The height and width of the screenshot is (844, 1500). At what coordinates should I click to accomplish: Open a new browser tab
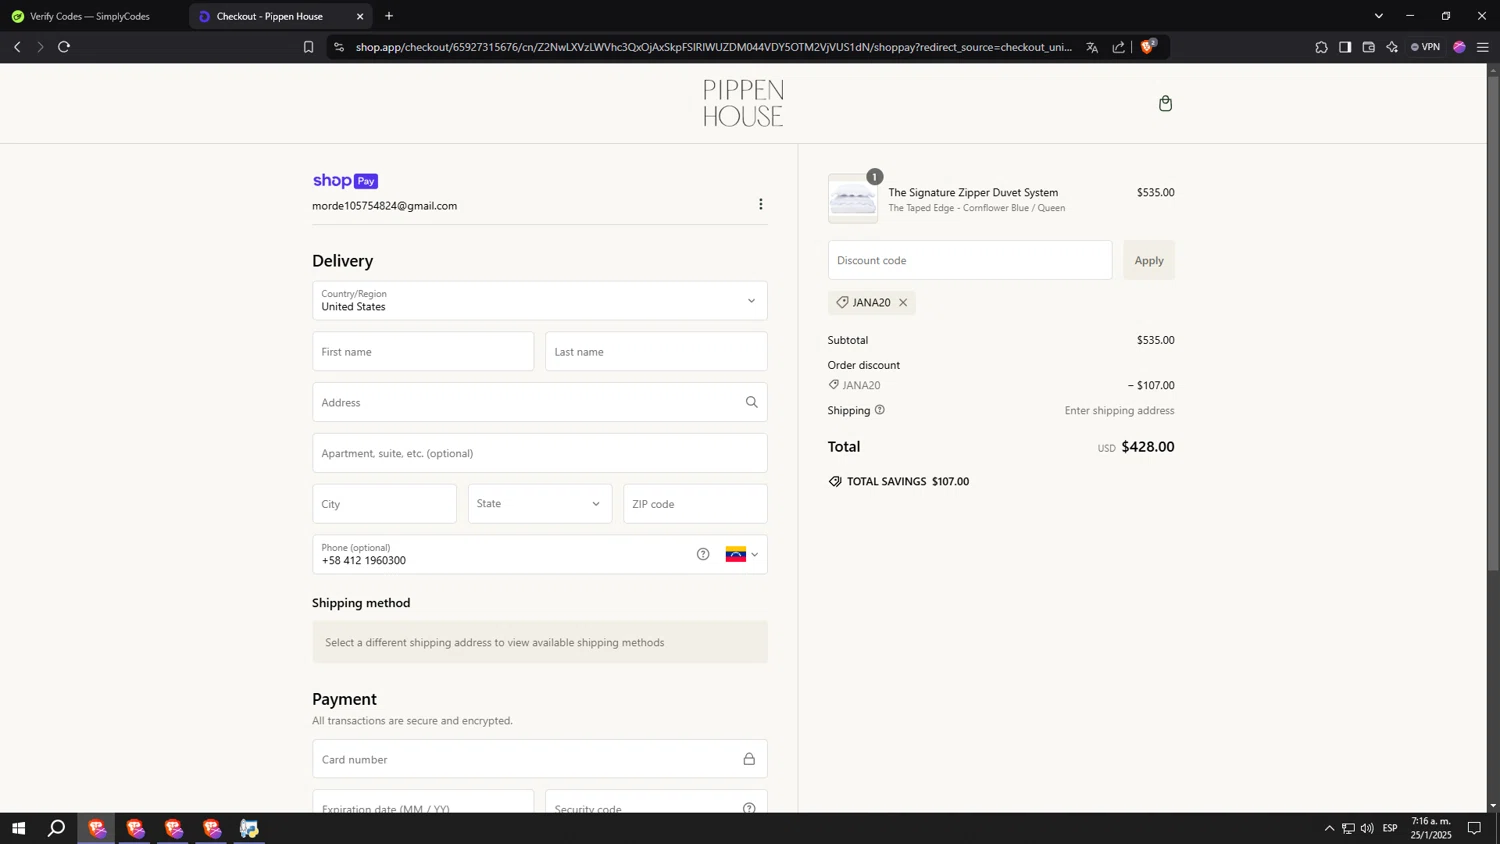(x=389, y=16)
